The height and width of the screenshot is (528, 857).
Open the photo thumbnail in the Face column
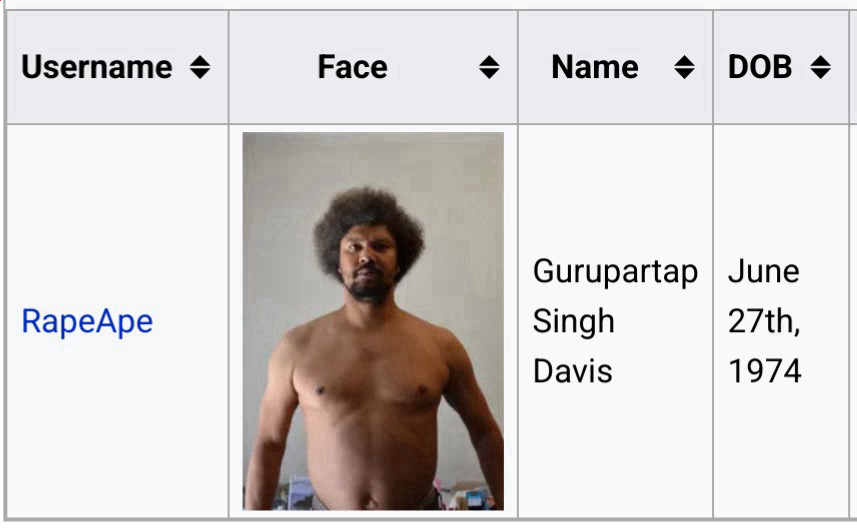click(373, 321)
